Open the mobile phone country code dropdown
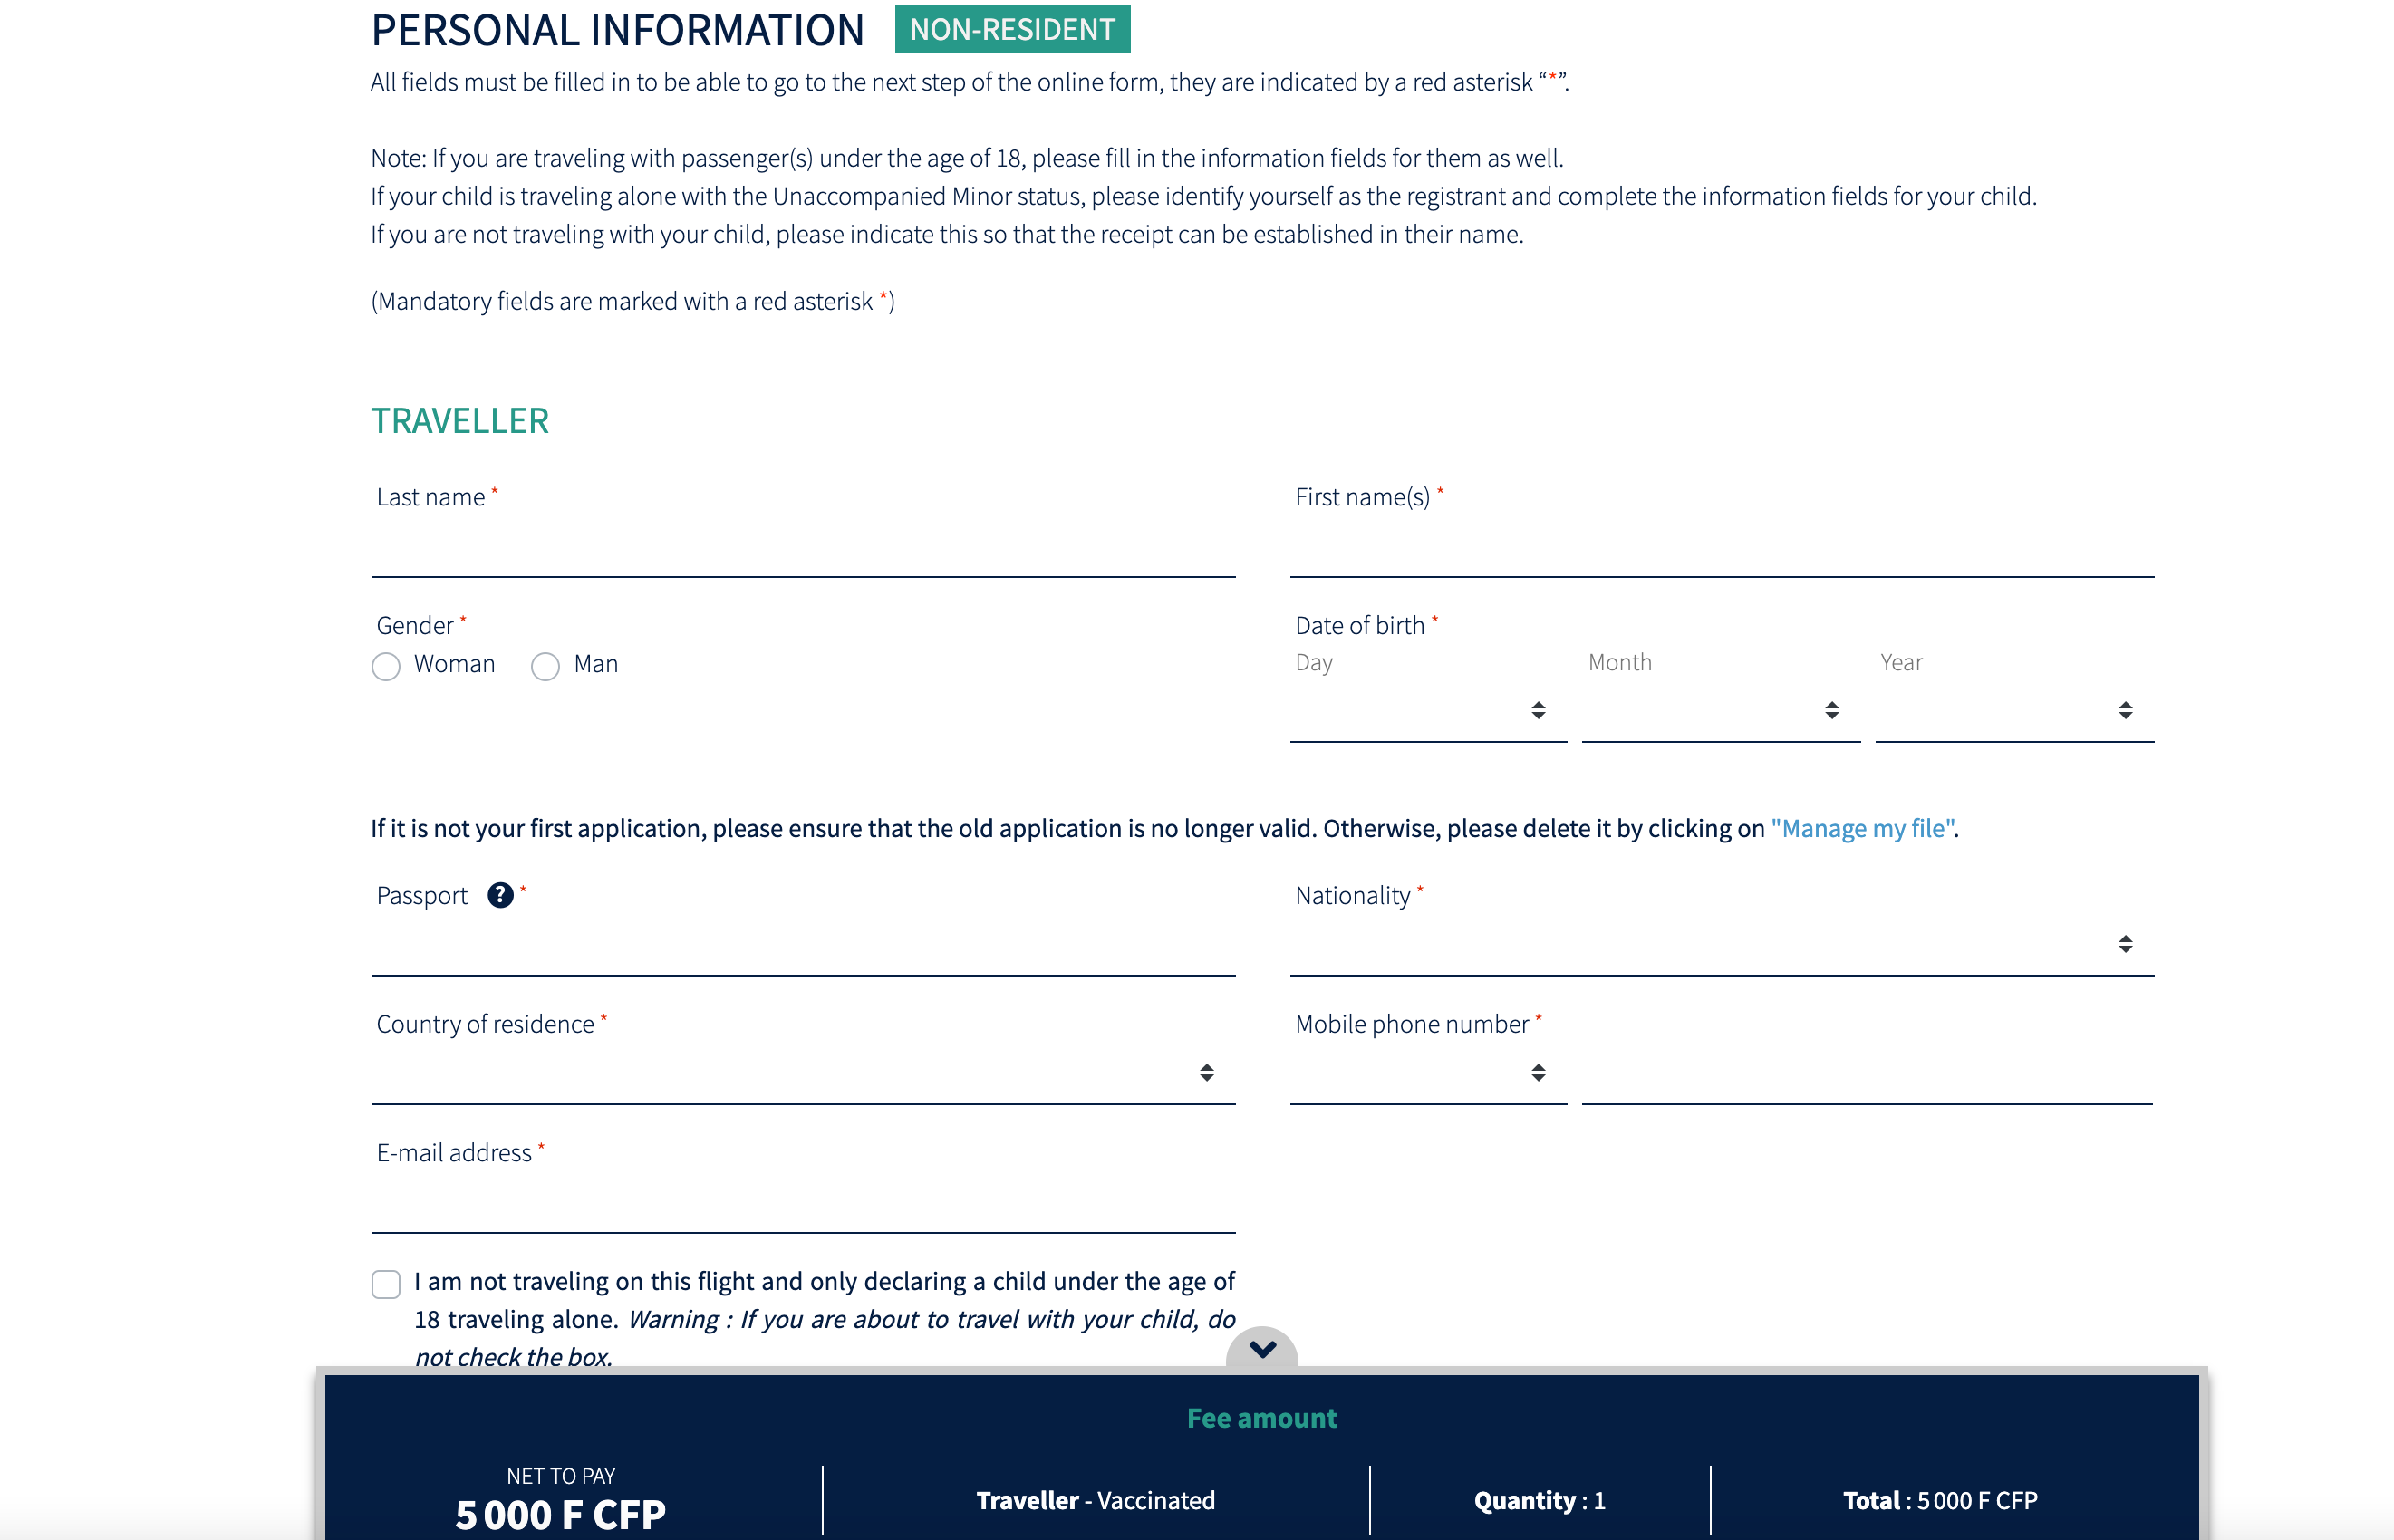The height and width of the screenshot is (1540, 2394). tap(1427, 1073)
